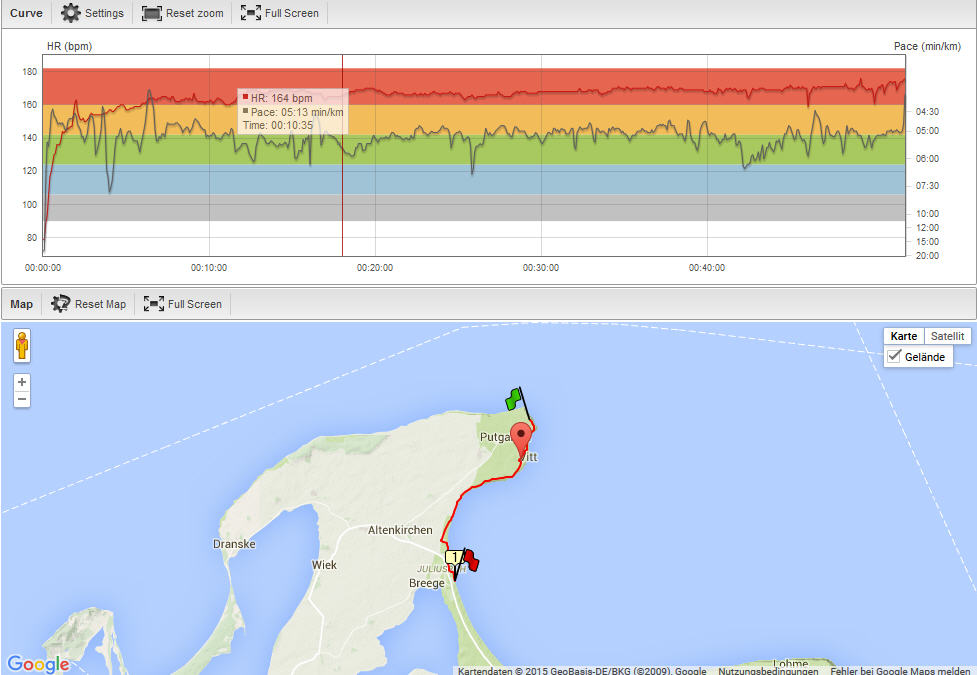Click the Wiek map label
Screen dimensions: 977x675
(x=324, y=565)
